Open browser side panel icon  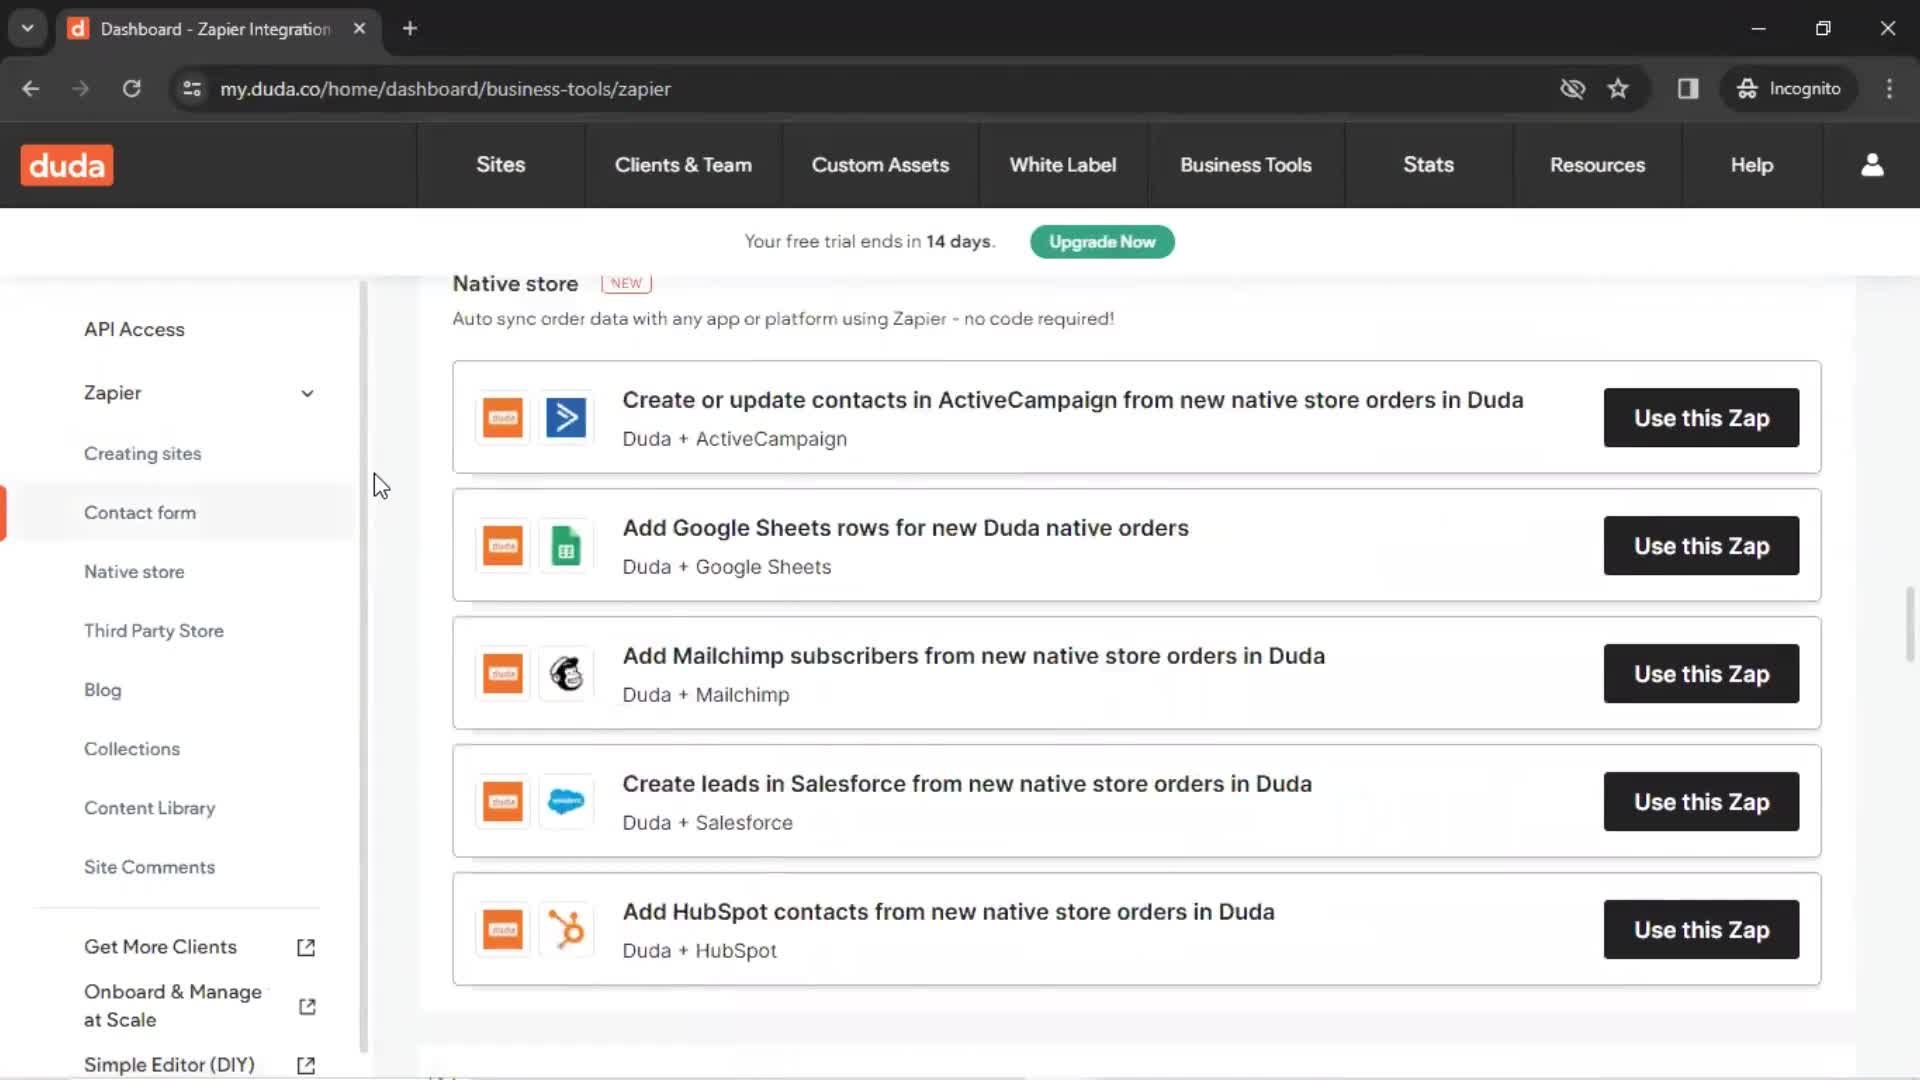[x=1688, y=89]
